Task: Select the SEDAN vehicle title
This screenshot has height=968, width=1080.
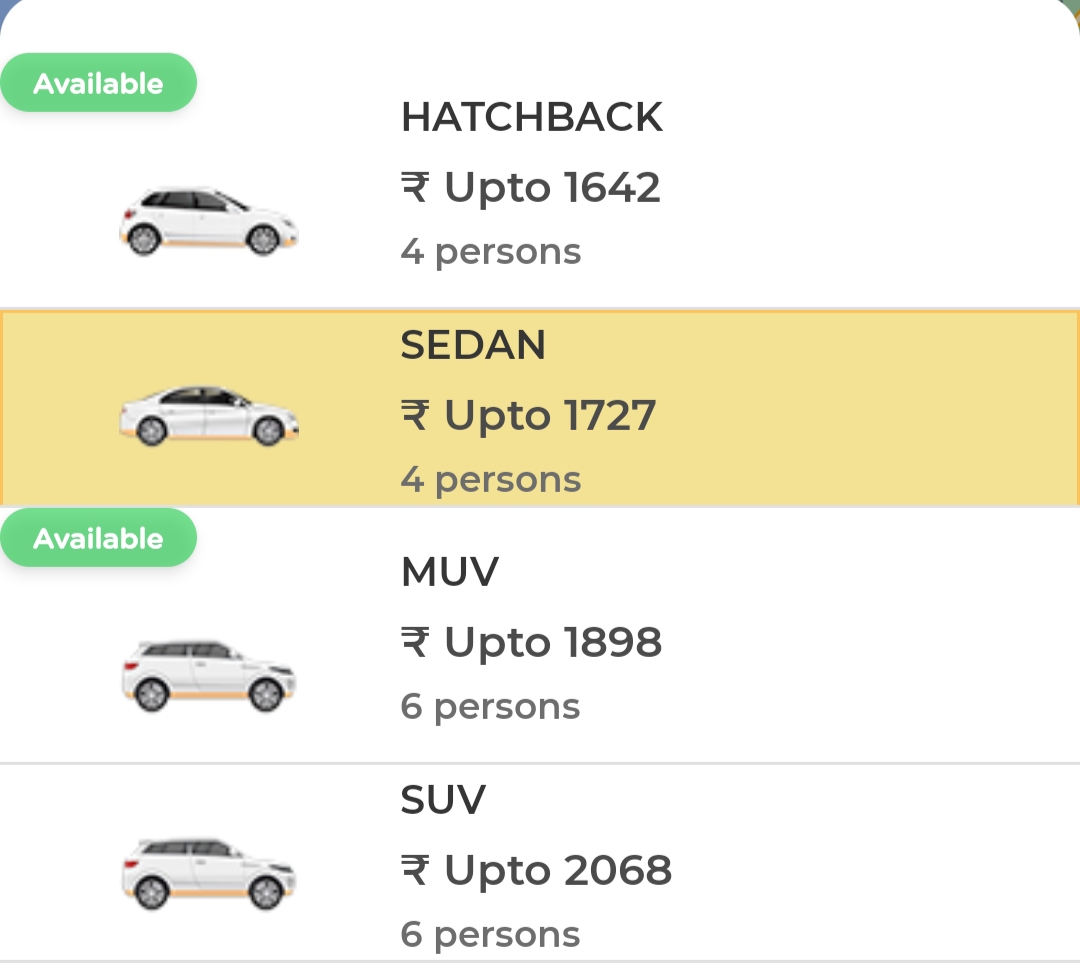Action: pos(472,344)
